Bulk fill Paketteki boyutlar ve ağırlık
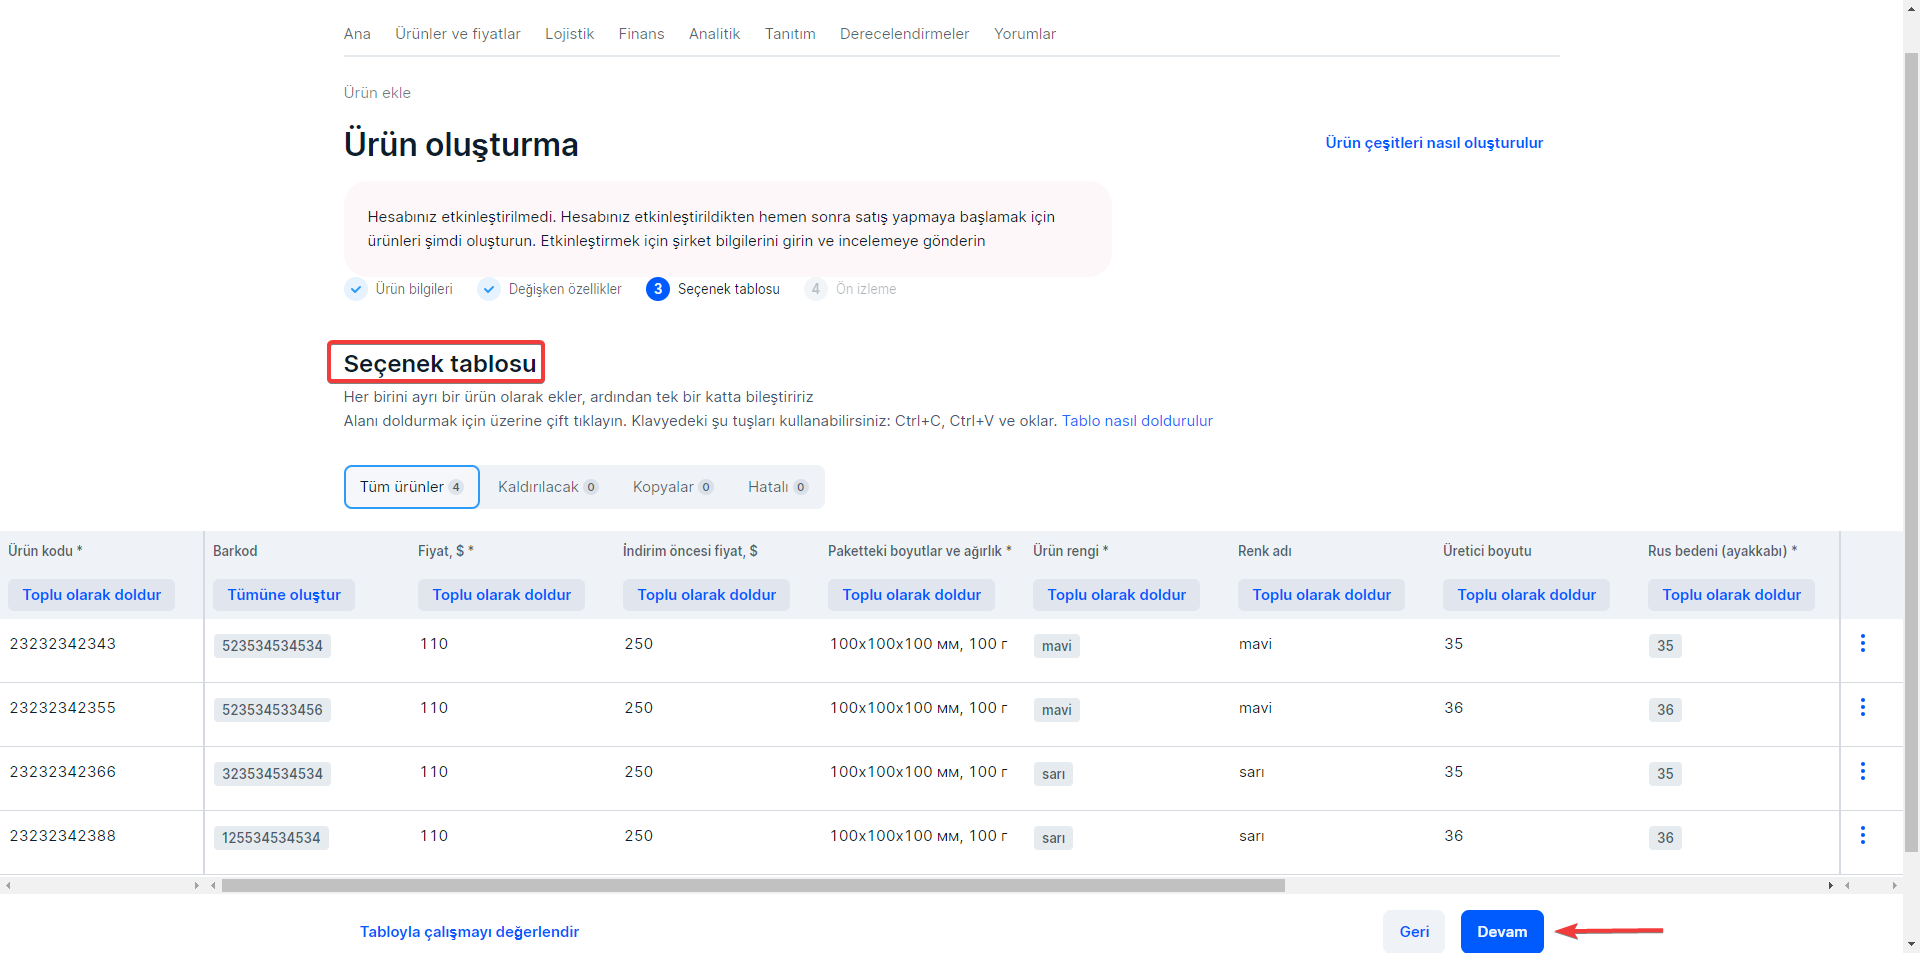 click(x=912, y=595)
